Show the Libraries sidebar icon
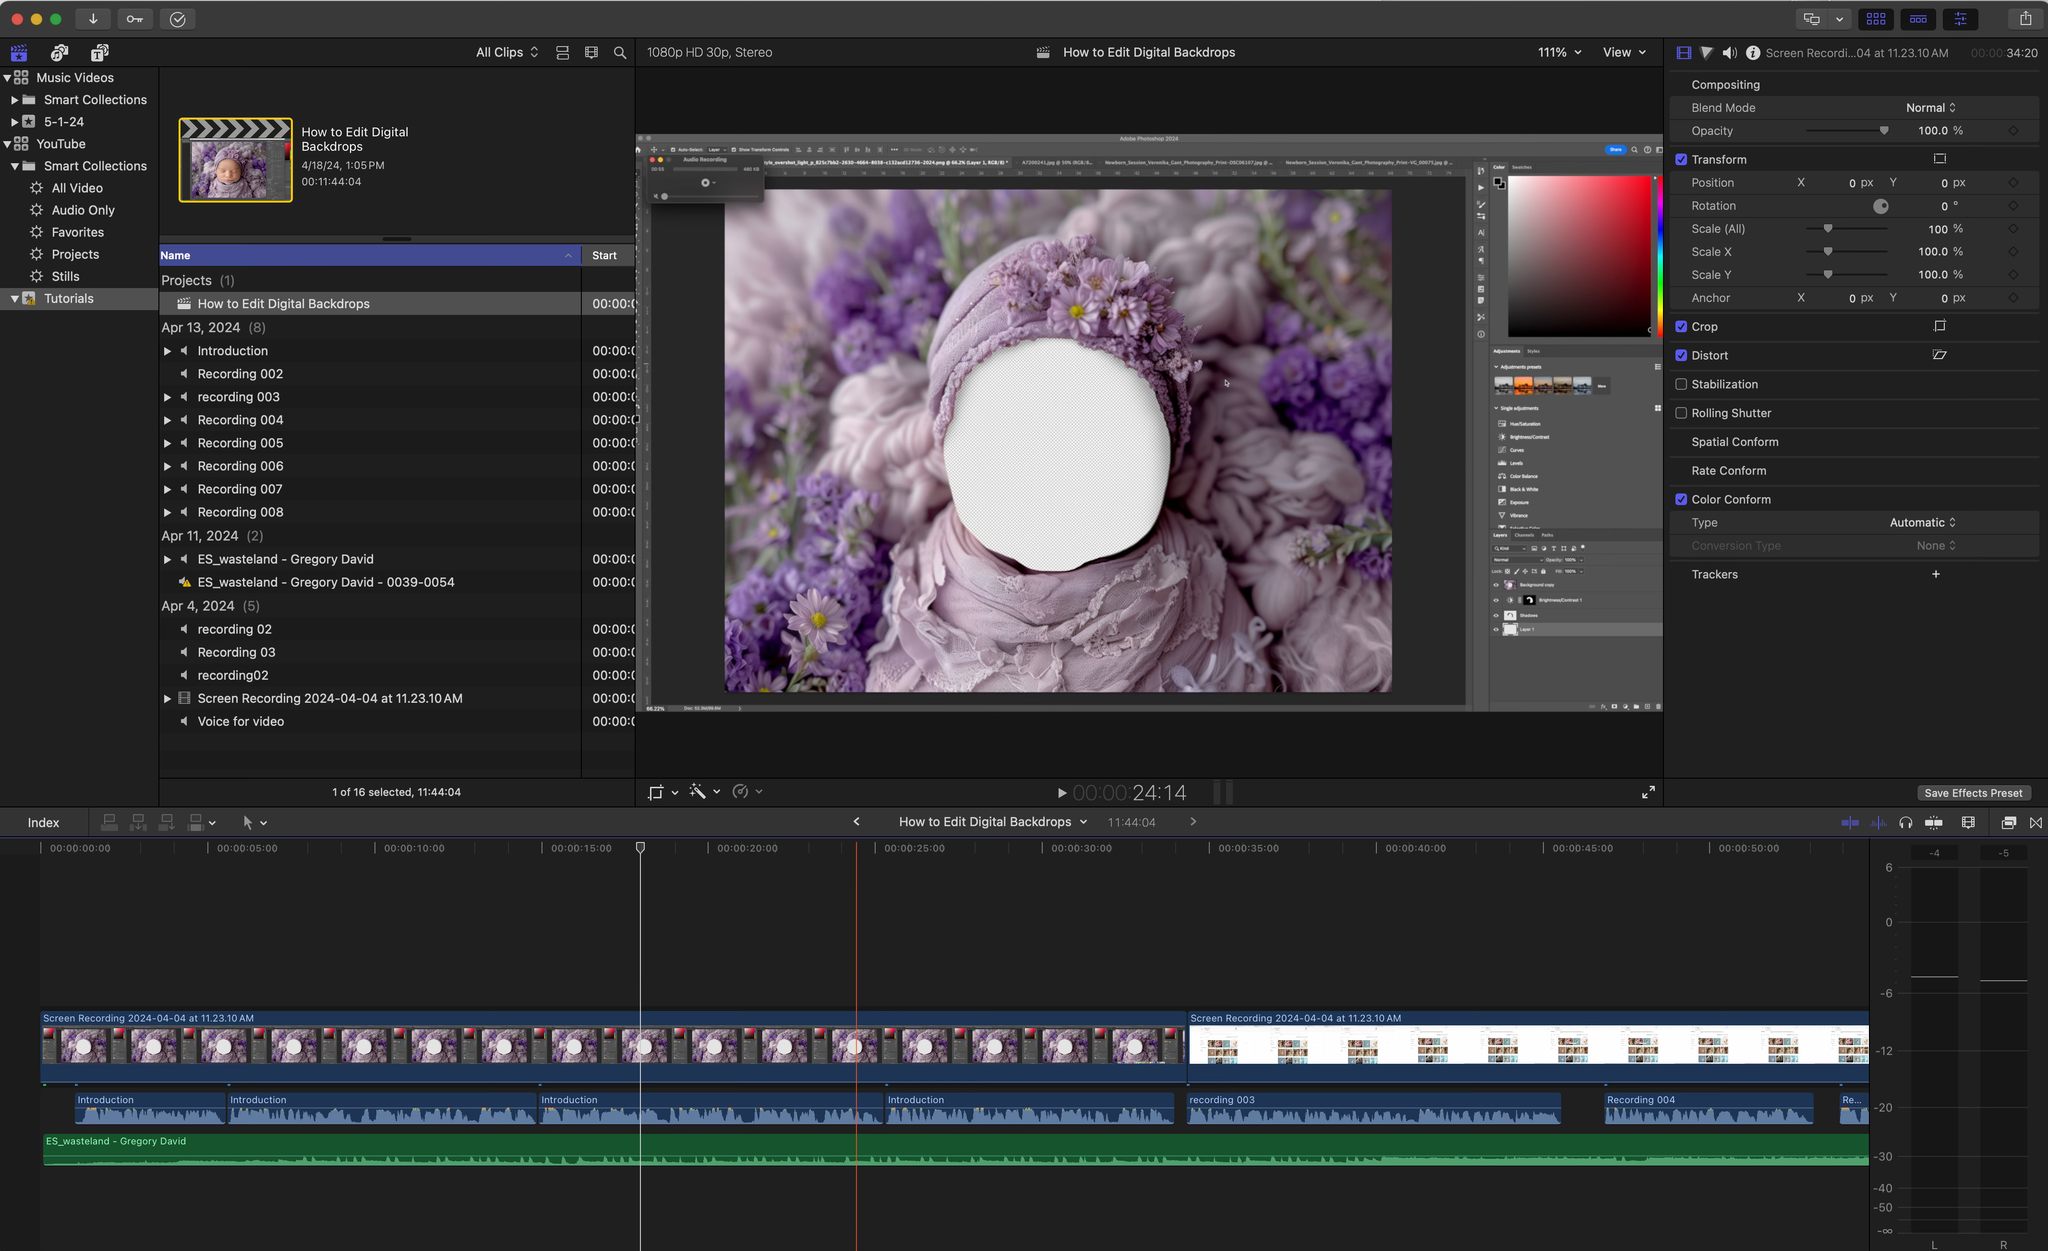The image size is (2048, 1251). (x=19, y=52)
